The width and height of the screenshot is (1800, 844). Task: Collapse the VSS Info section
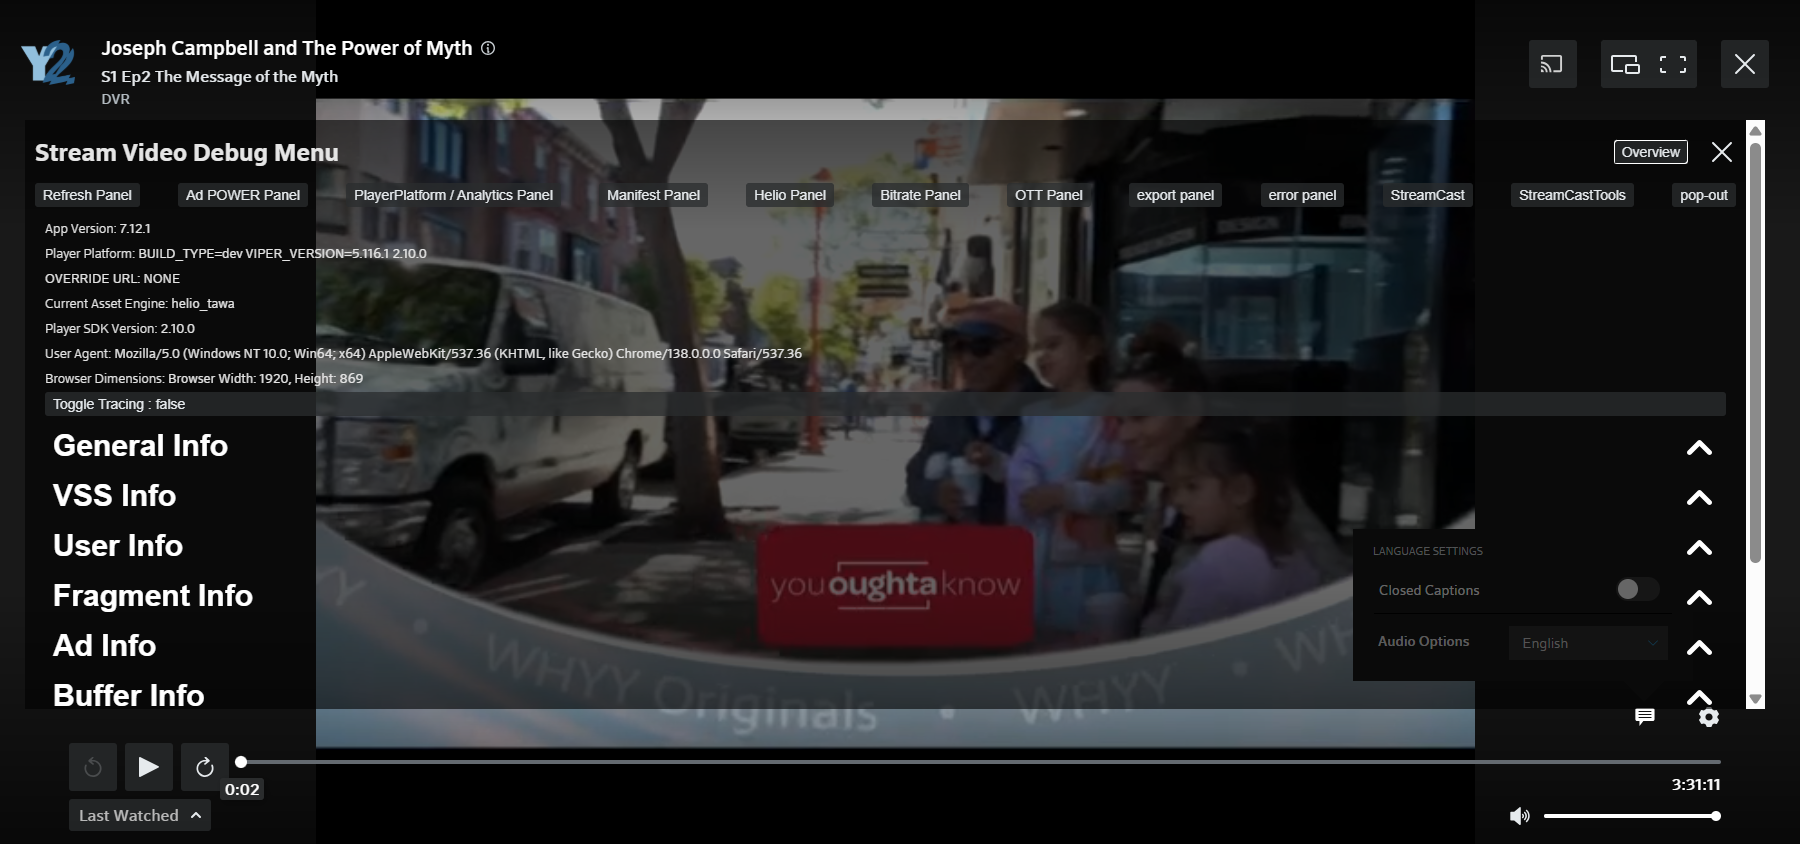point(1699,498)
